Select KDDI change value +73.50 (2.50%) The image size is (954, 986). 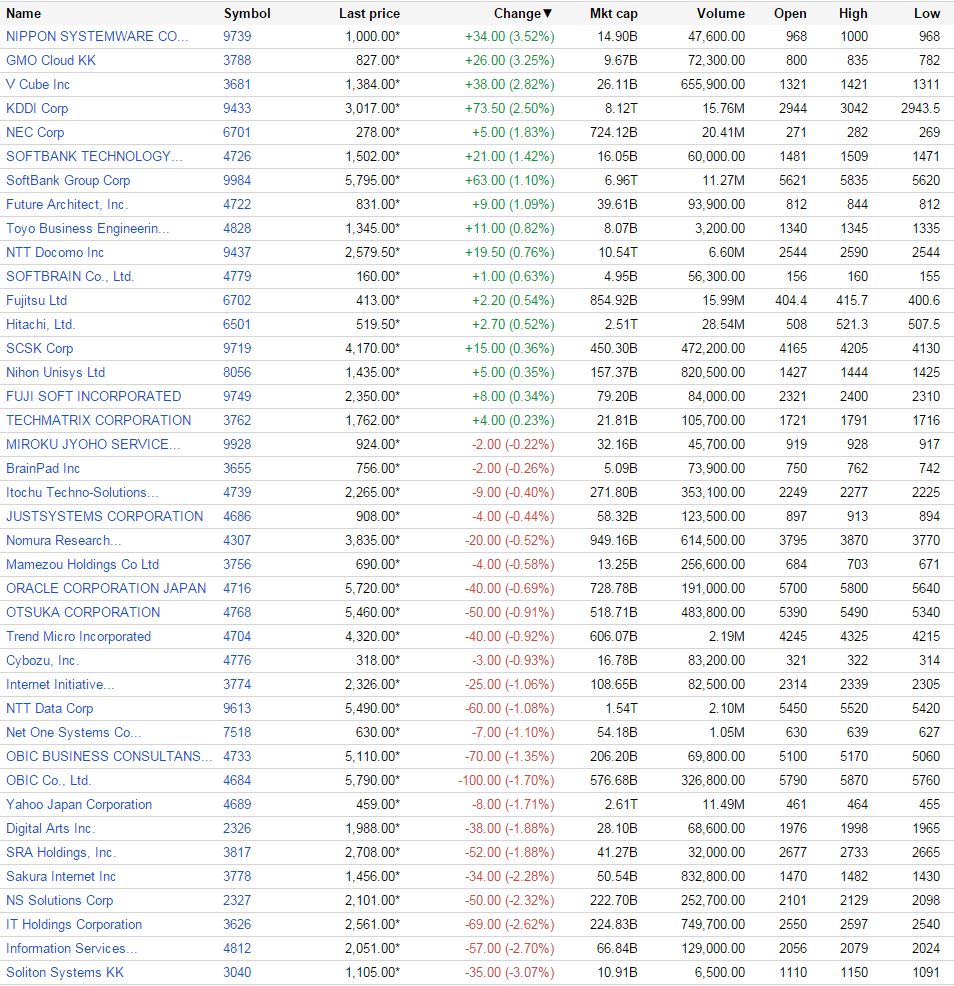tap(509, 108)
